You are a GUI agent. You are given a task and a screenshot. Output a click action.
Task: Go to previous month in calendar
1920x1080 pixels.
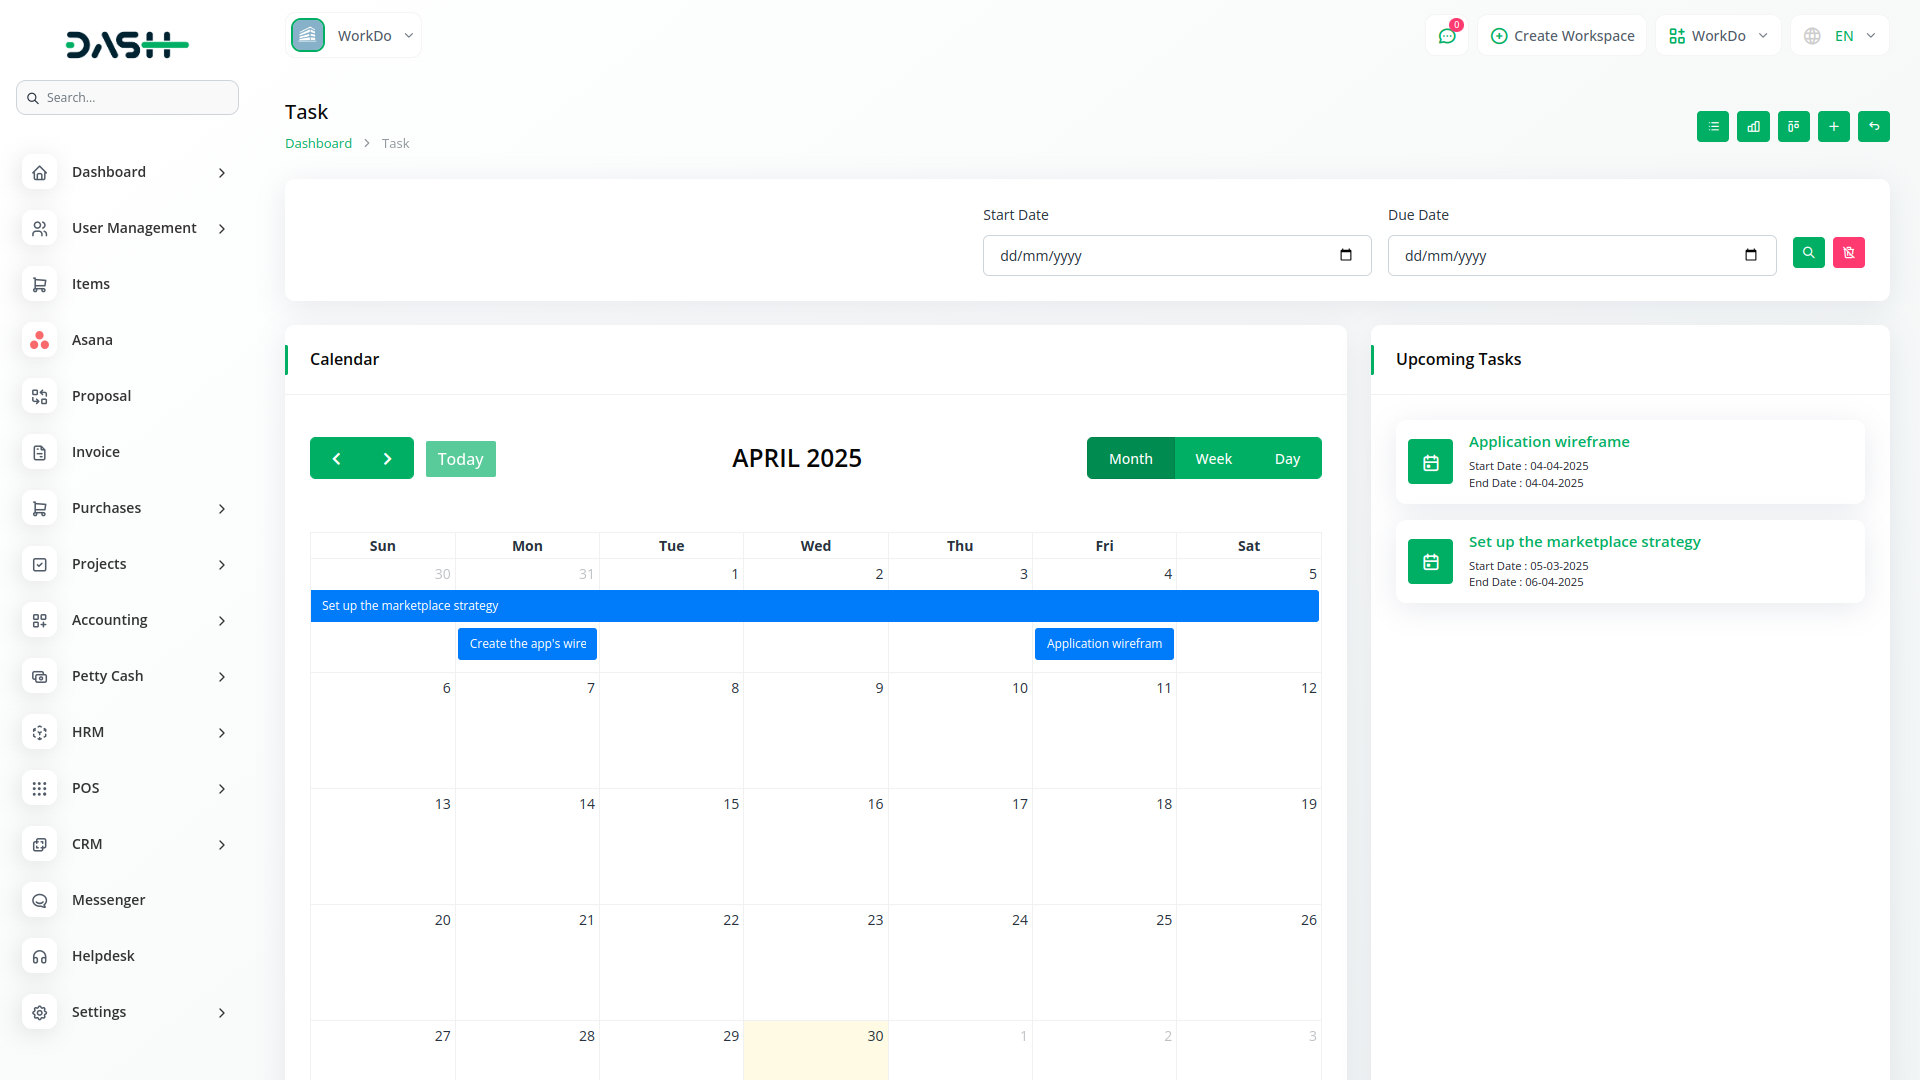[336, 458]
